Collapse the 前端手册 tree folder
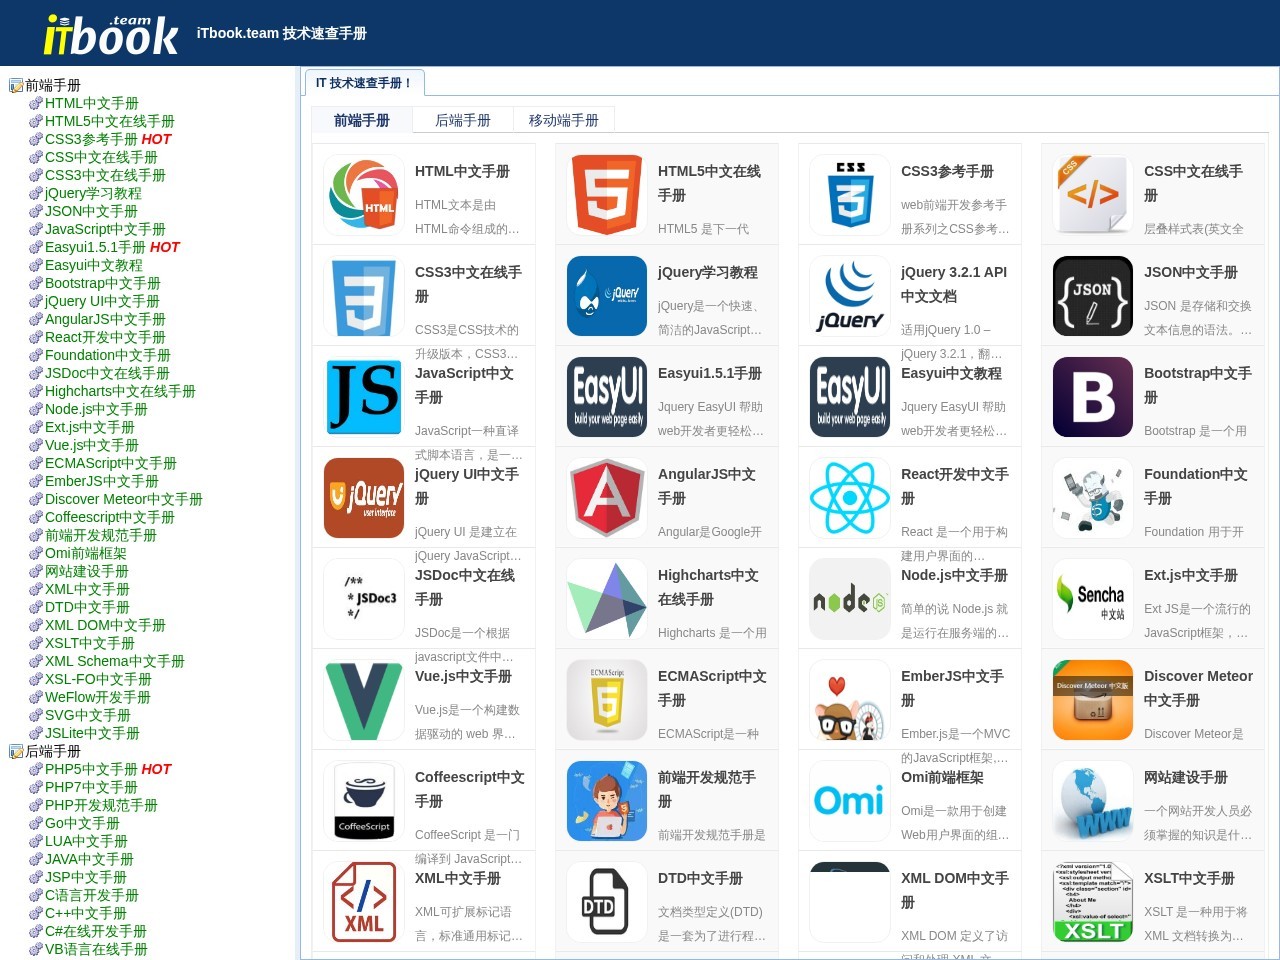Image resolution: width=1280 pixels, height=960 pixels. coord(16,86)
